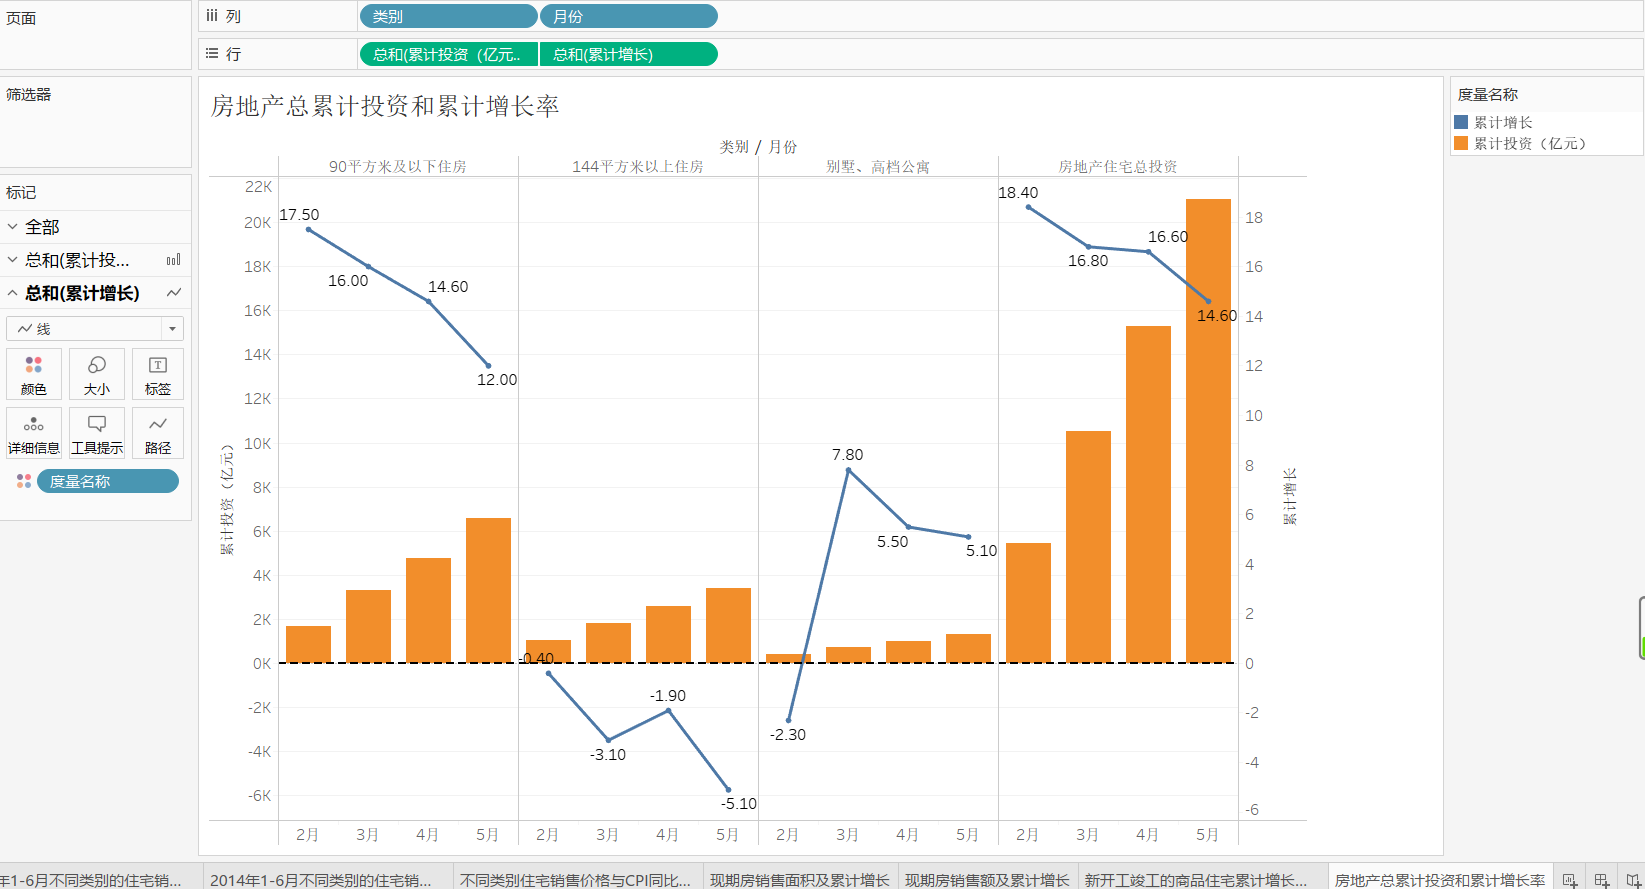Viewport: 1645px width, 889px height.
Task: Click the 5月 bar in 90平方米及以下住房 pane
Action: [x=488, y=590]
